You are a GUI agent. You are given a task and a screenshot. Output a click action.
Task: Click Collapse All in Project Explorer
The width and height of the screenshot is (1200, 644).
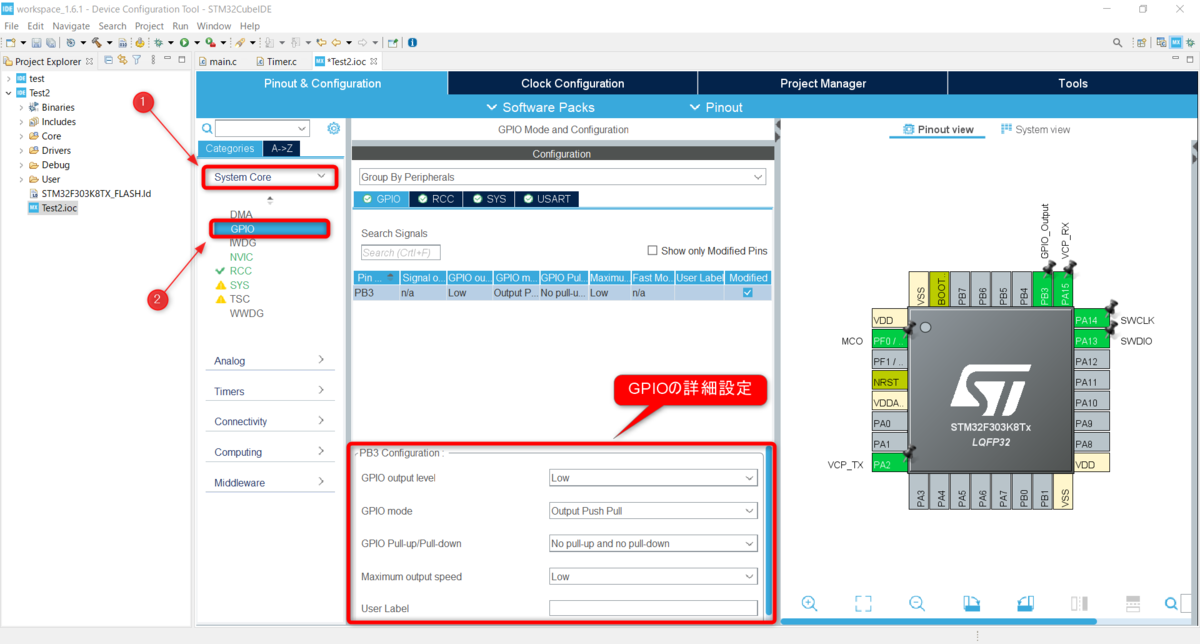pos(110,61)
